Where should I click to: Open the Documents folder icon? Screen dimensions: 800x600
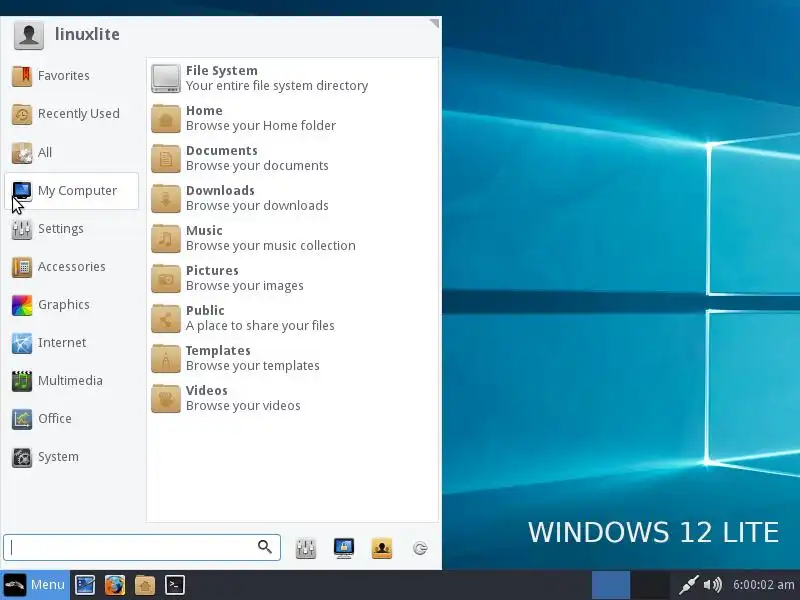tap(166, 158)
